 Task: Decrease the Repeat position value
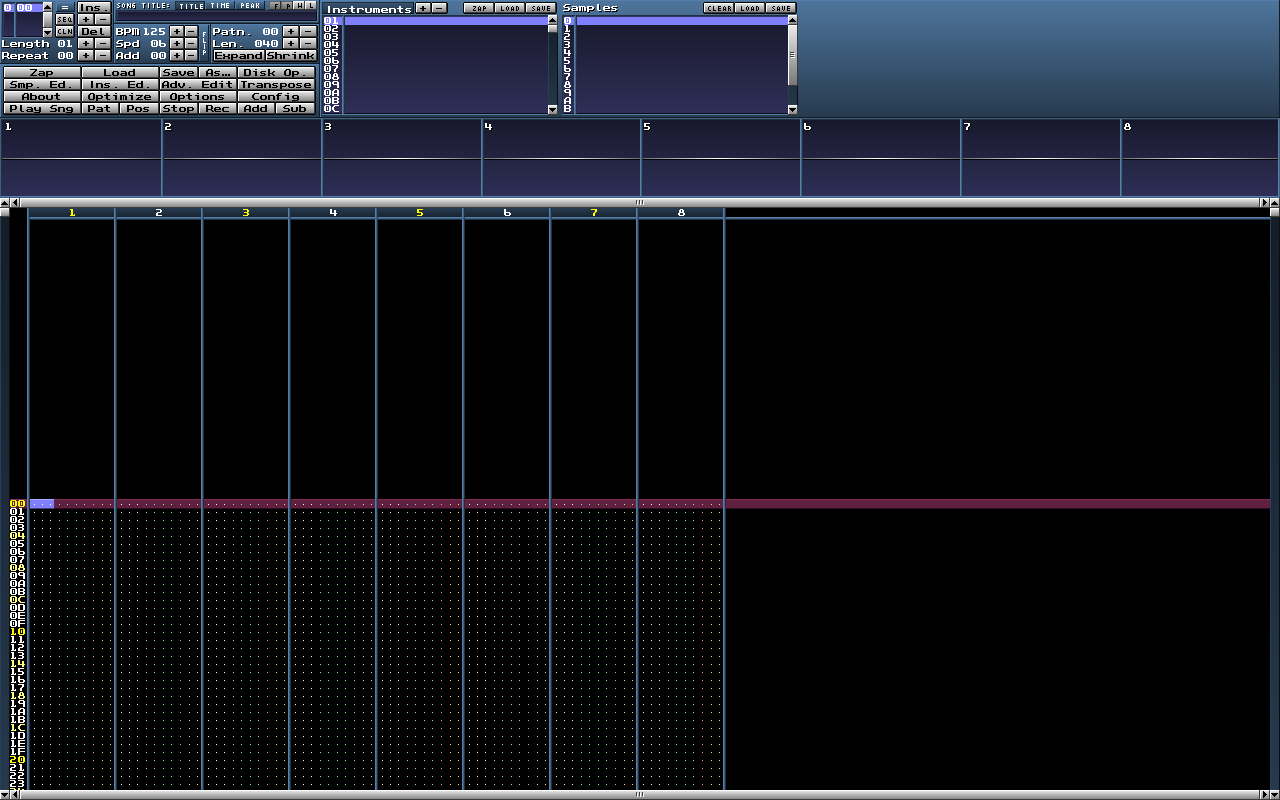pyautogui.click(x=102, y=55)
